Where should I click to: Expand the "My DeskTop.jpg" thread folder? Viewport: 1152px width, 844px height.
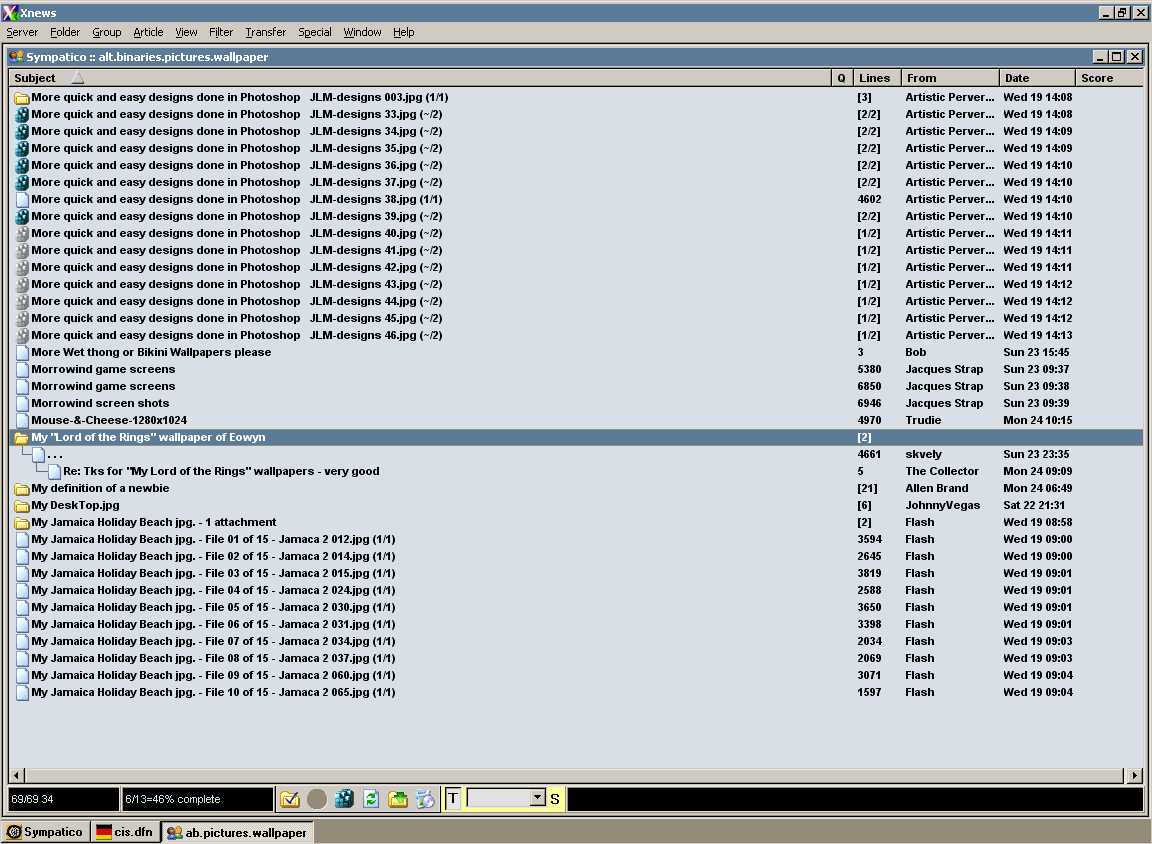pos(21,506)
